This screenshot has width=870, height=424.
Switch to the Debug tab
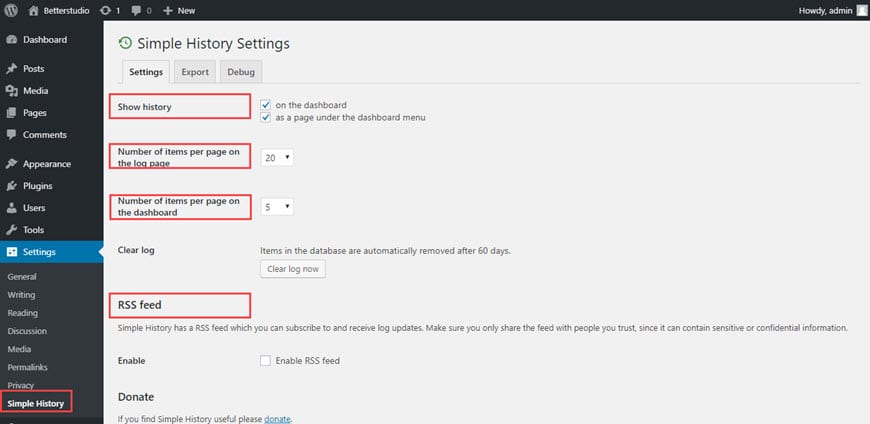point(241,72)
